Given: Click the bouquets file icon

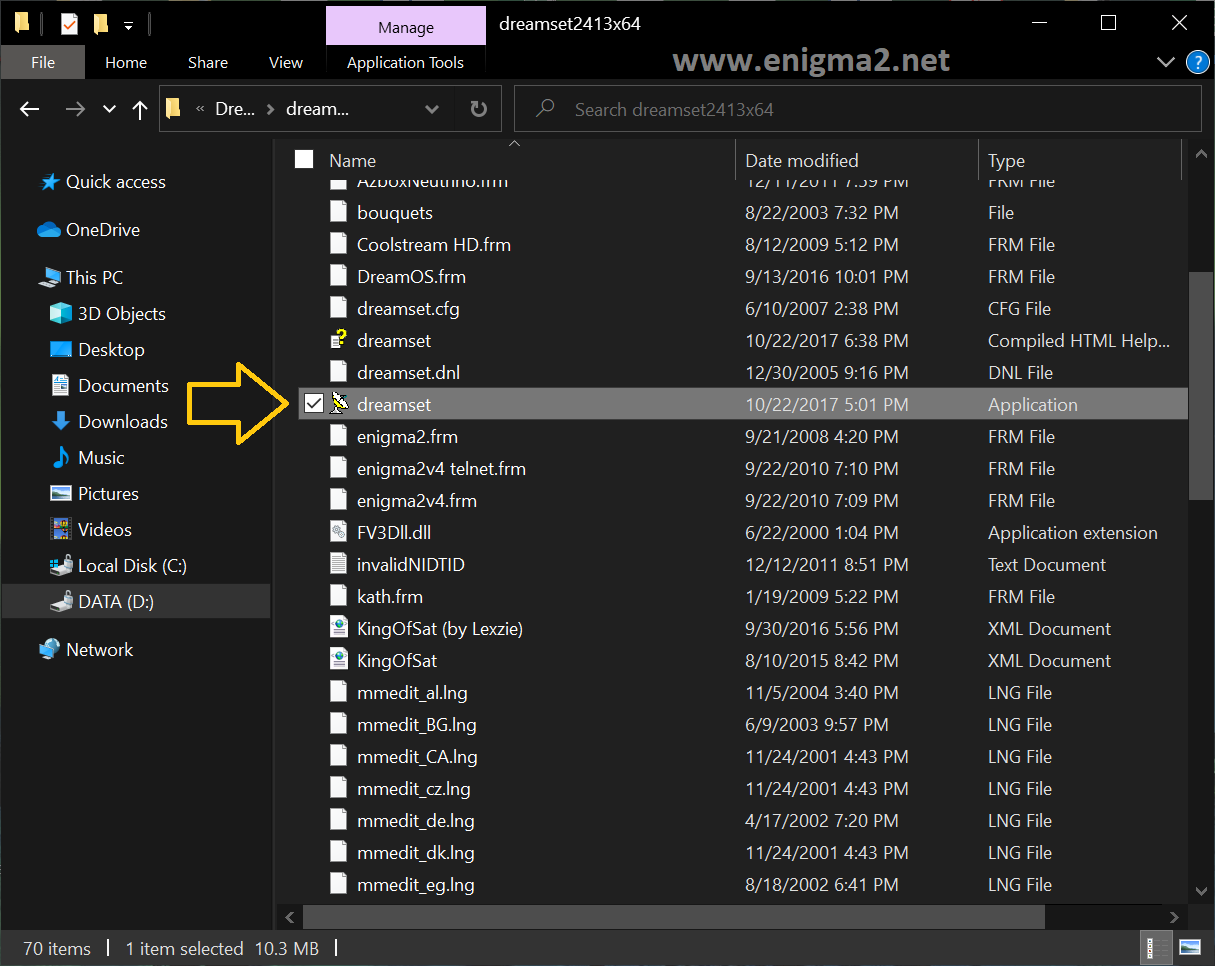Looking at the screenshot, I should [x=340, y=212].
